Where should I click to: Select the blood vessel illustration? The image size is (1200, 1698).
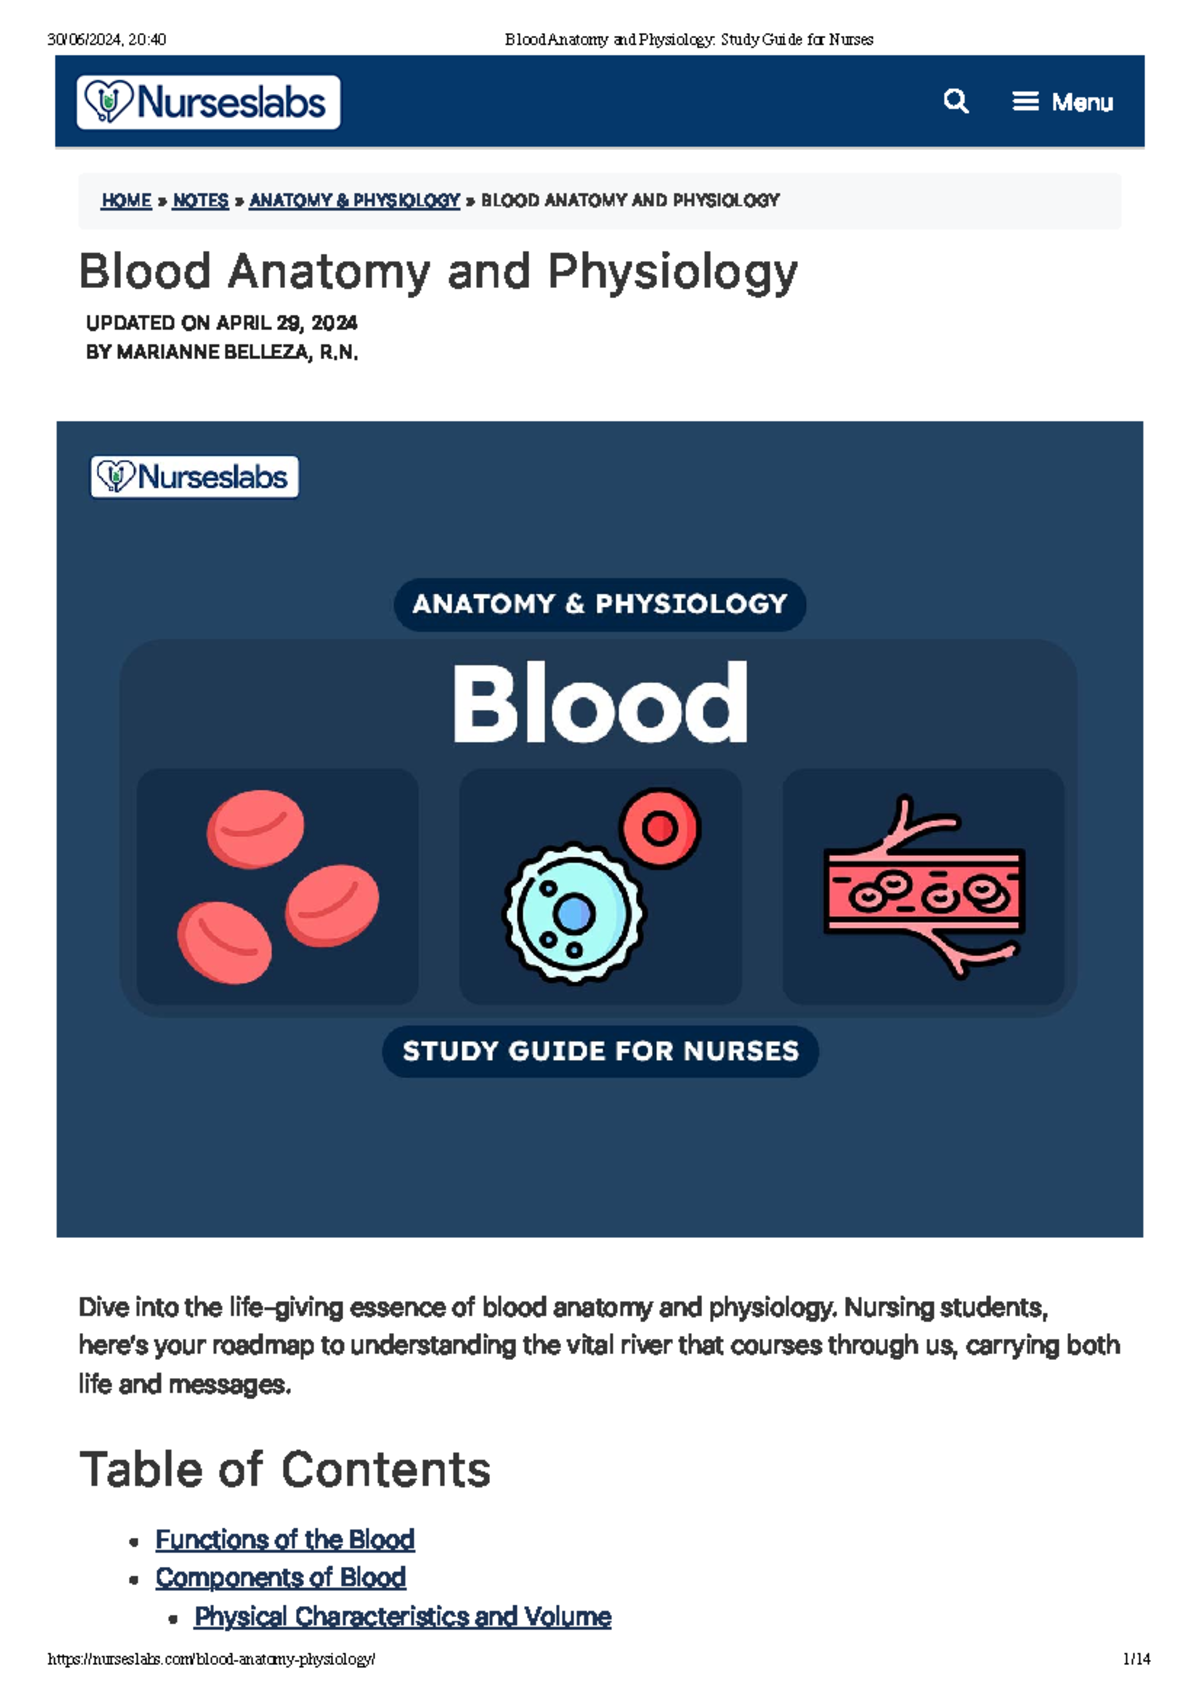pyautogui.click(x=925, y=890)
